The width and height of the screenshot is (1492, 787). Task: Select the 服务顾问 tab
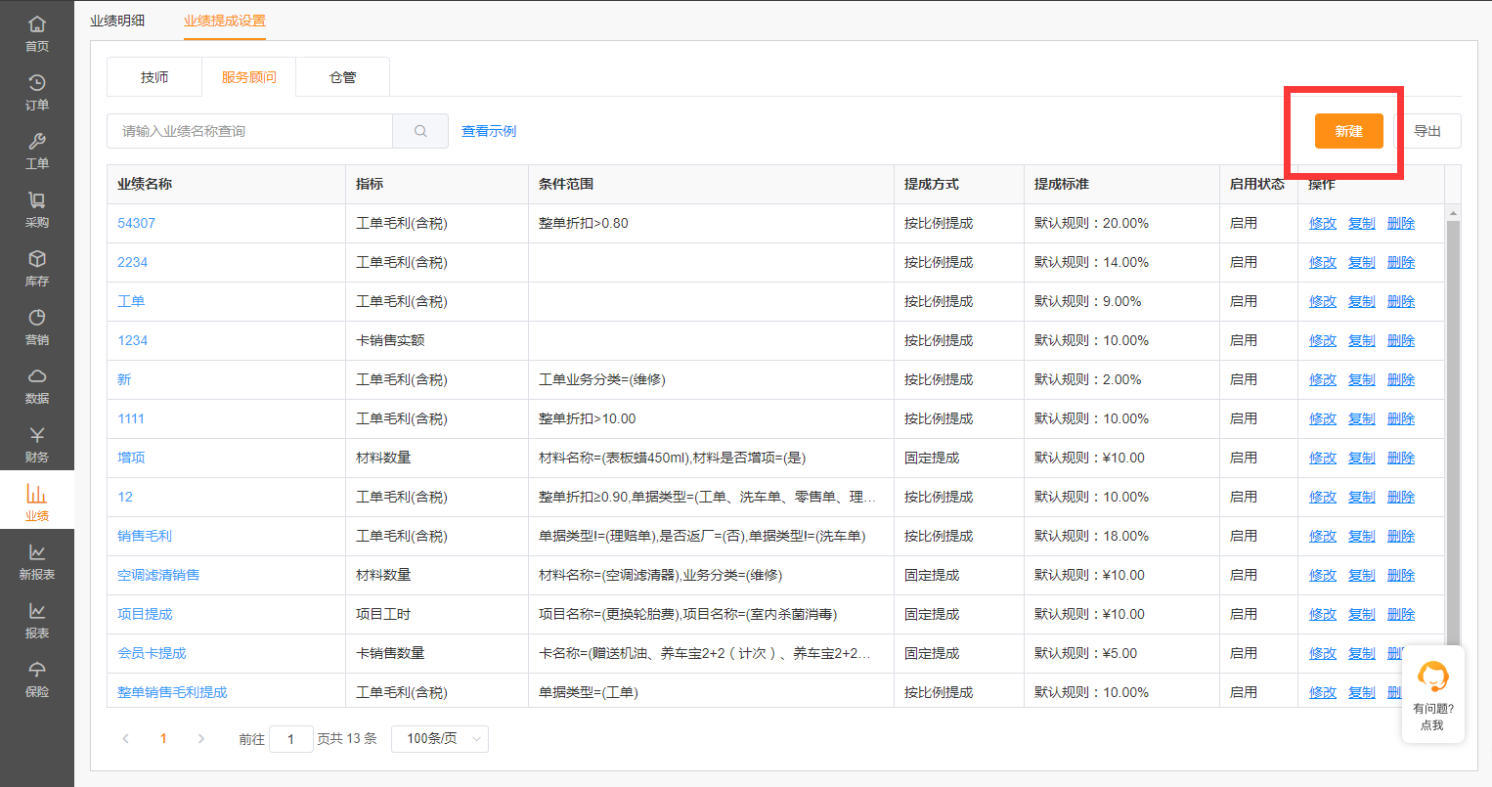pyautogui.click(x=249, y=77)
